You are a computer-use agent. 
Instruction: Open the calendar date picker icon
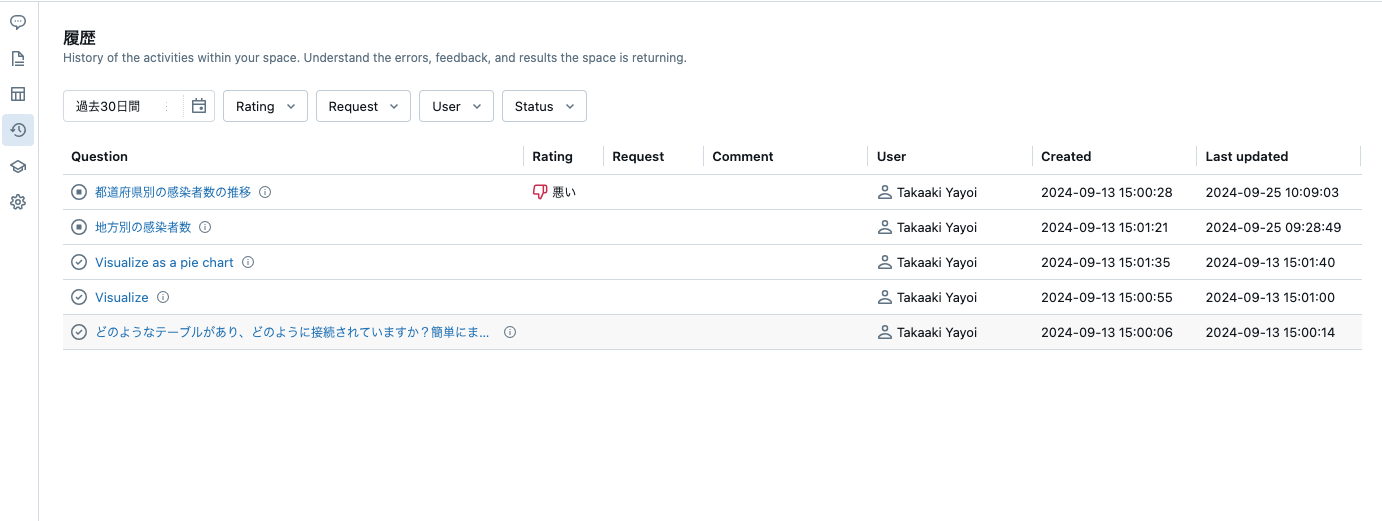pyautogui.click(x=199, y=106)
